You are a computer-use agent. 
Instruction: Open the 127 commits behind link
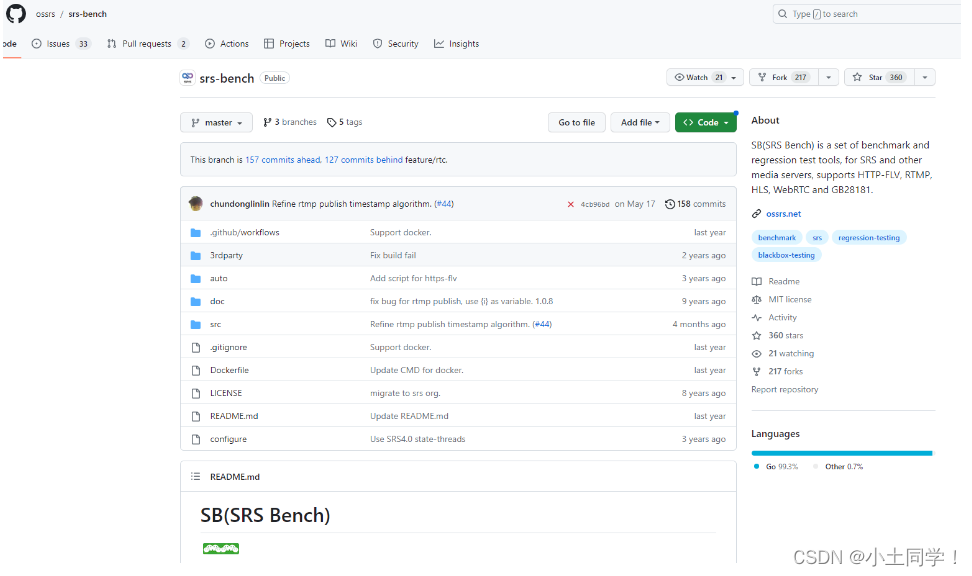(x=364, y=160)
